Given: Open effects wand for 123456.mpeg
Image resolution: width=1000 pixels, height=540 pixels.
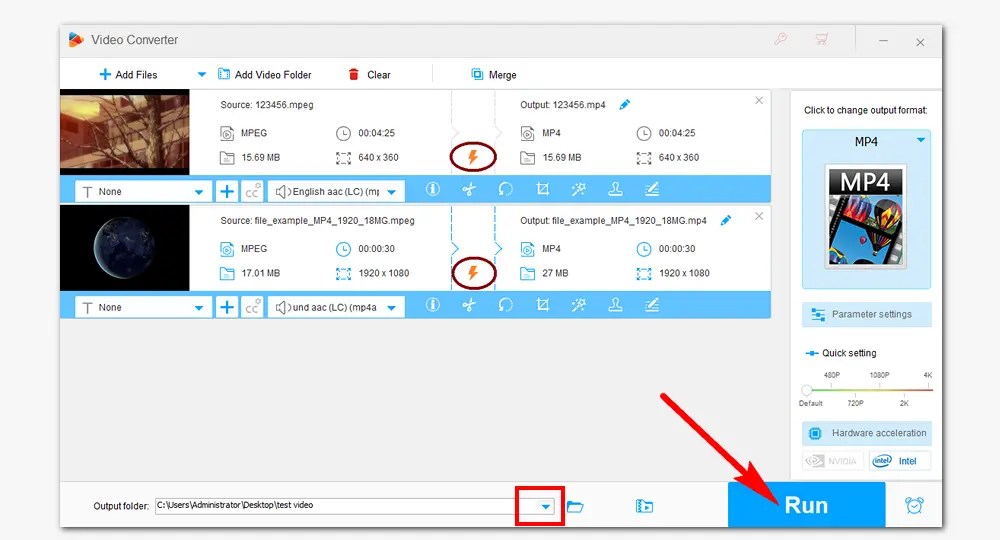Looking at the screenshot, I should (x=578, y=189).
